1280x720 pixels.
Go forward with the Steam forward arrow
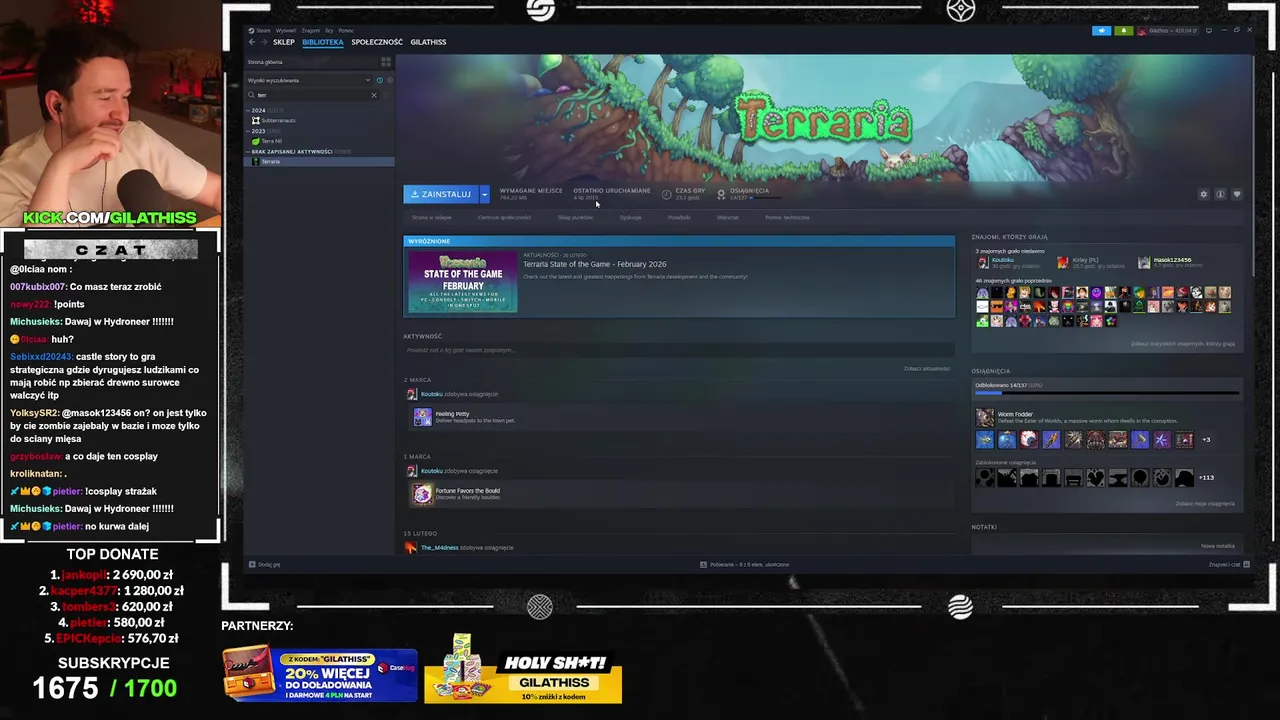click(264, 42)
